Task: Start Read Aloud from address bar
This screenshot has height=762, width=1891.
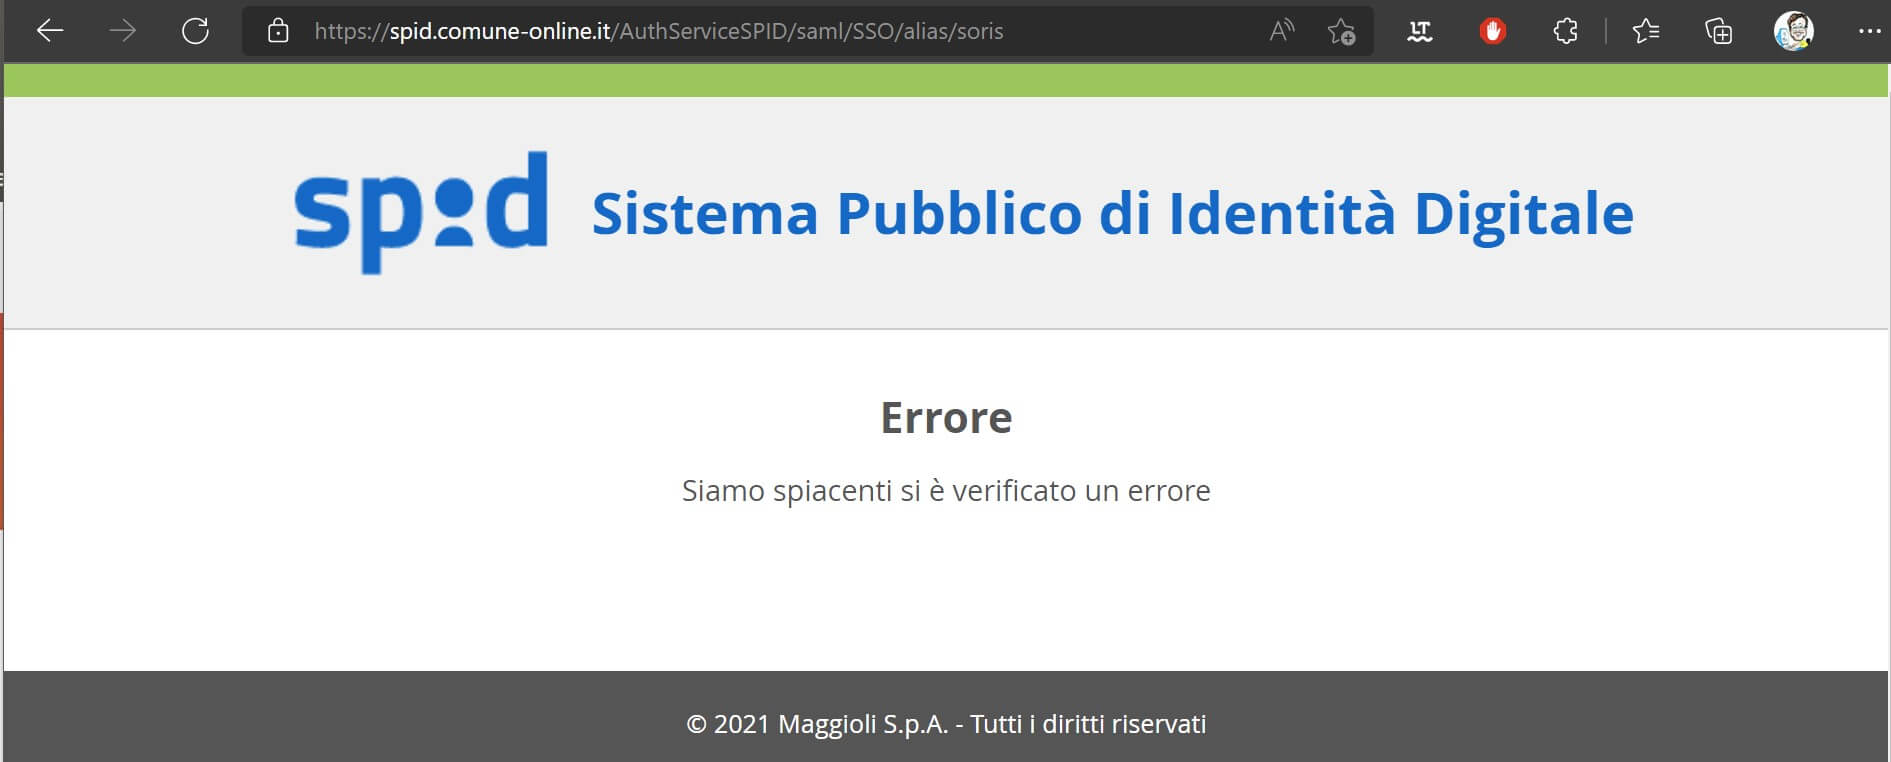Action: click(1281, 31)
